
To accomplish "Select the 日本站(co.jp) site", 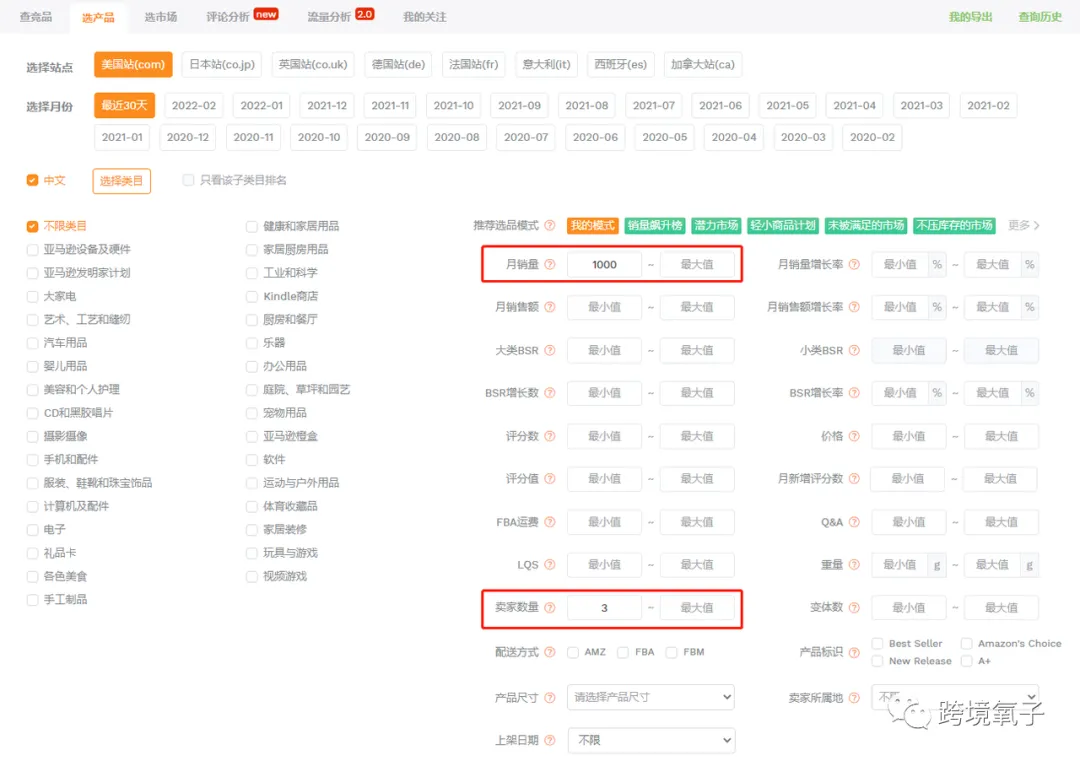I will (222, 64).
